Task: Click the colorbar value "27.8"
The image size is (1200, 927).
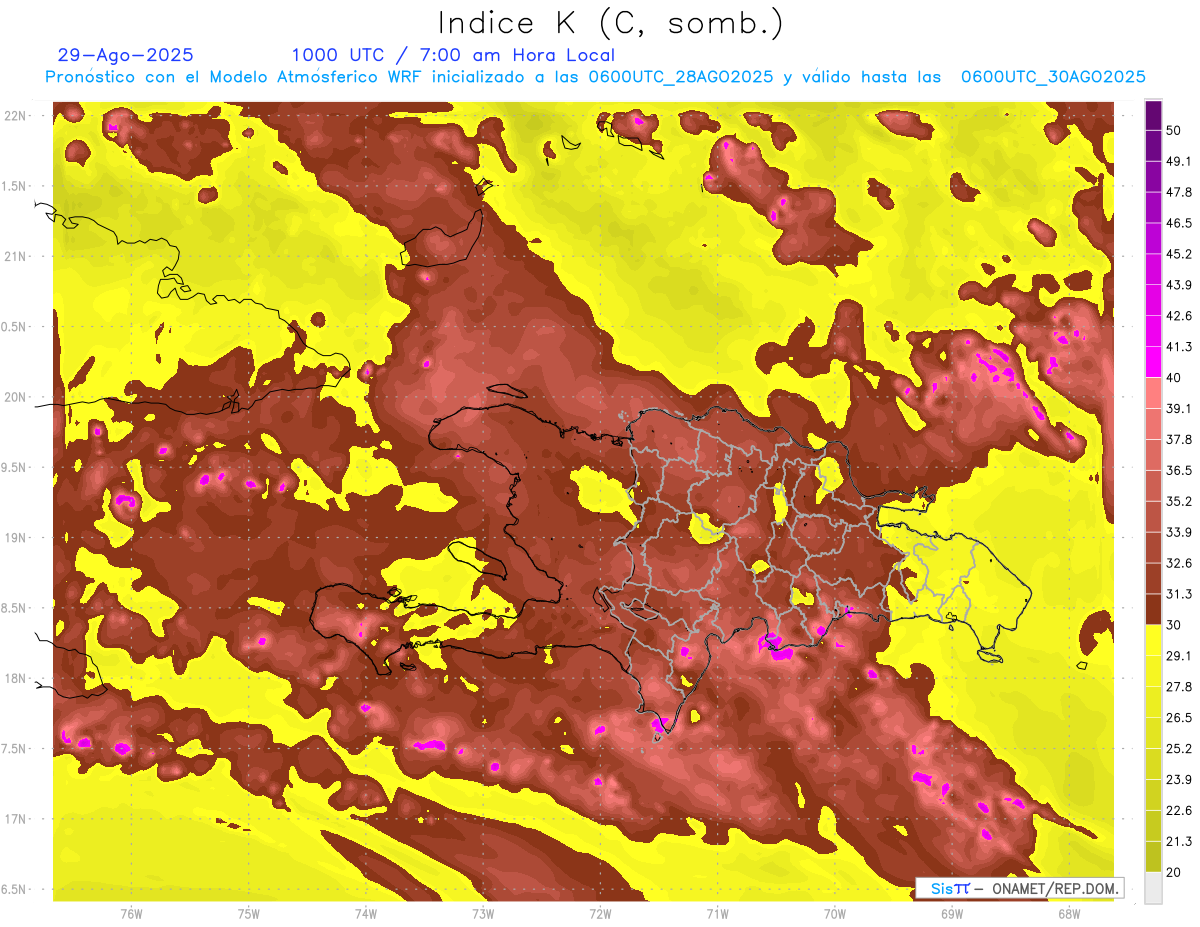Action: pyautogui.click(x=1179, y=687)
